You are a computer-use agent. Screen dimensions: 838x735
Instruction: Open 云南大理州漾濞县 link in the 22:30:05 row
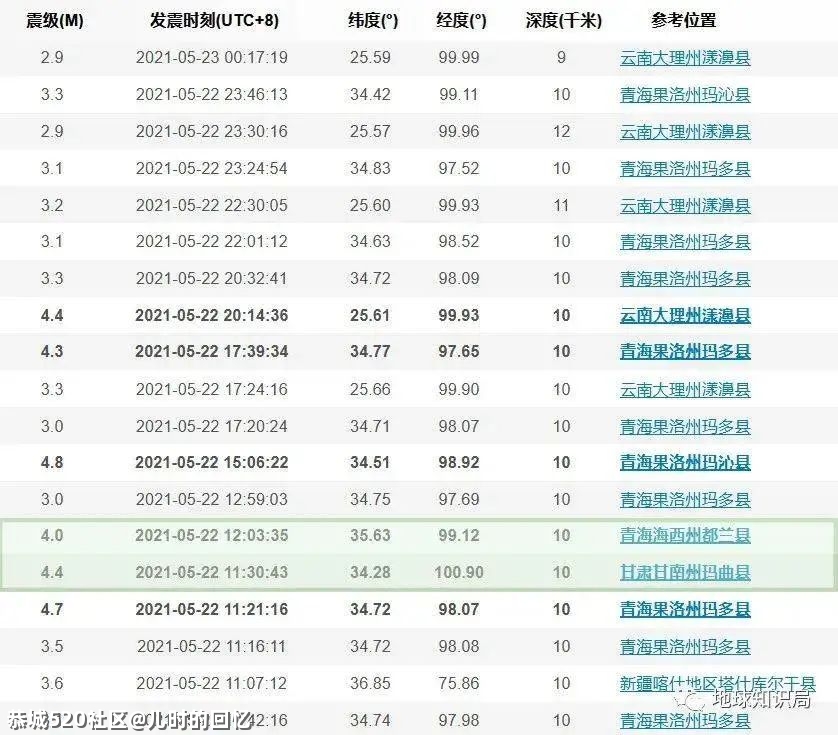685,205
